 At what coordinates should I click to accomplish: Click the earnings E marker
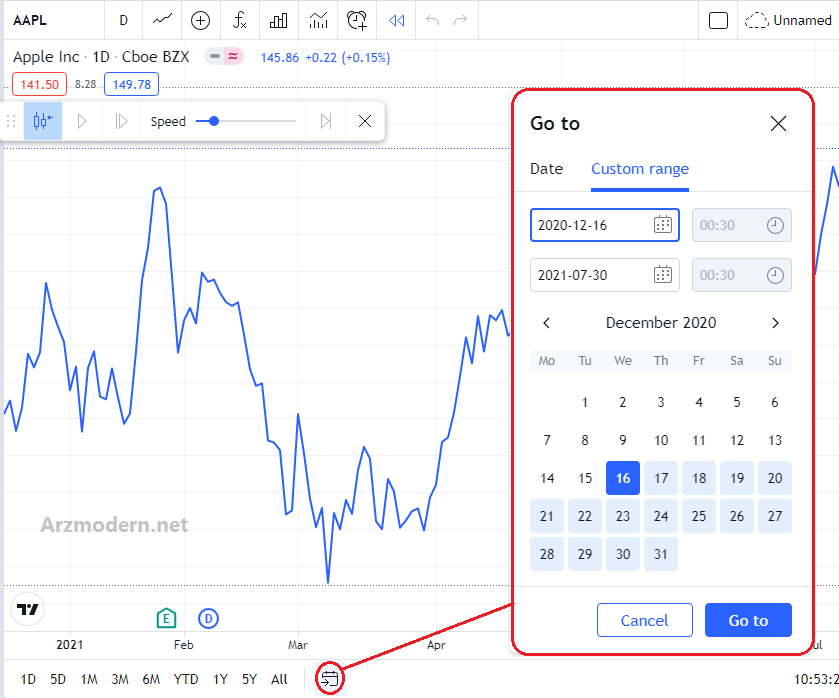pos(166,618)
